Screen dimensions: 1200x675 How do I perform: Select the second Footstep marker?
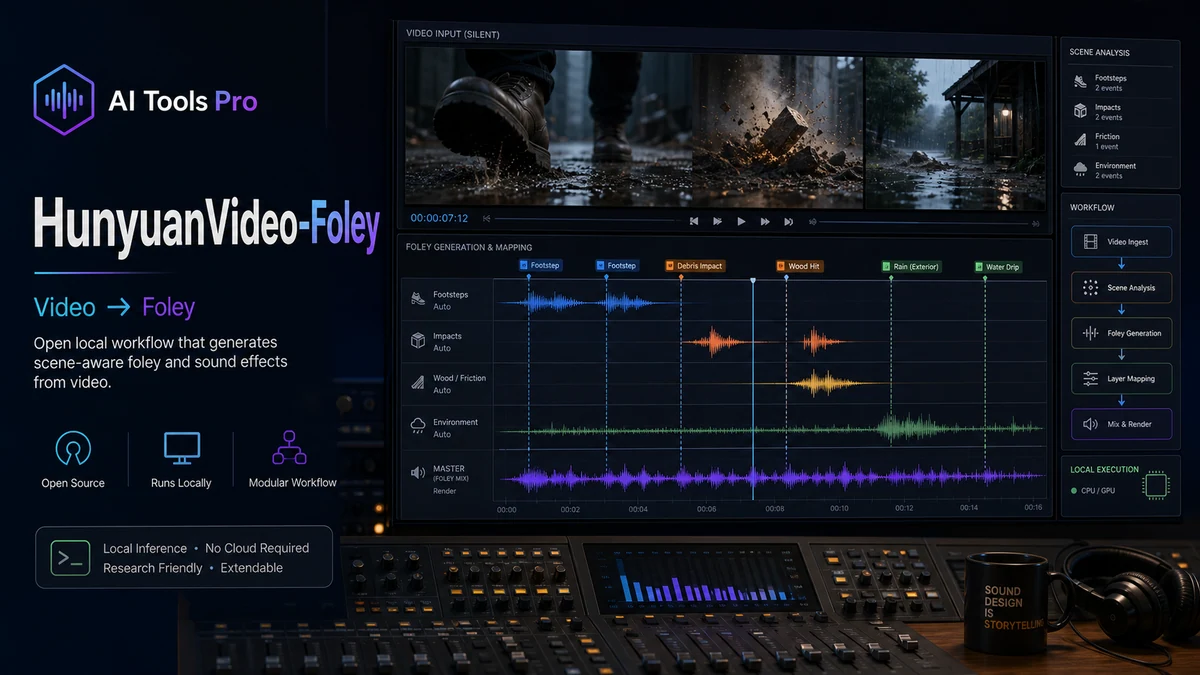click(x=617, y=266)
